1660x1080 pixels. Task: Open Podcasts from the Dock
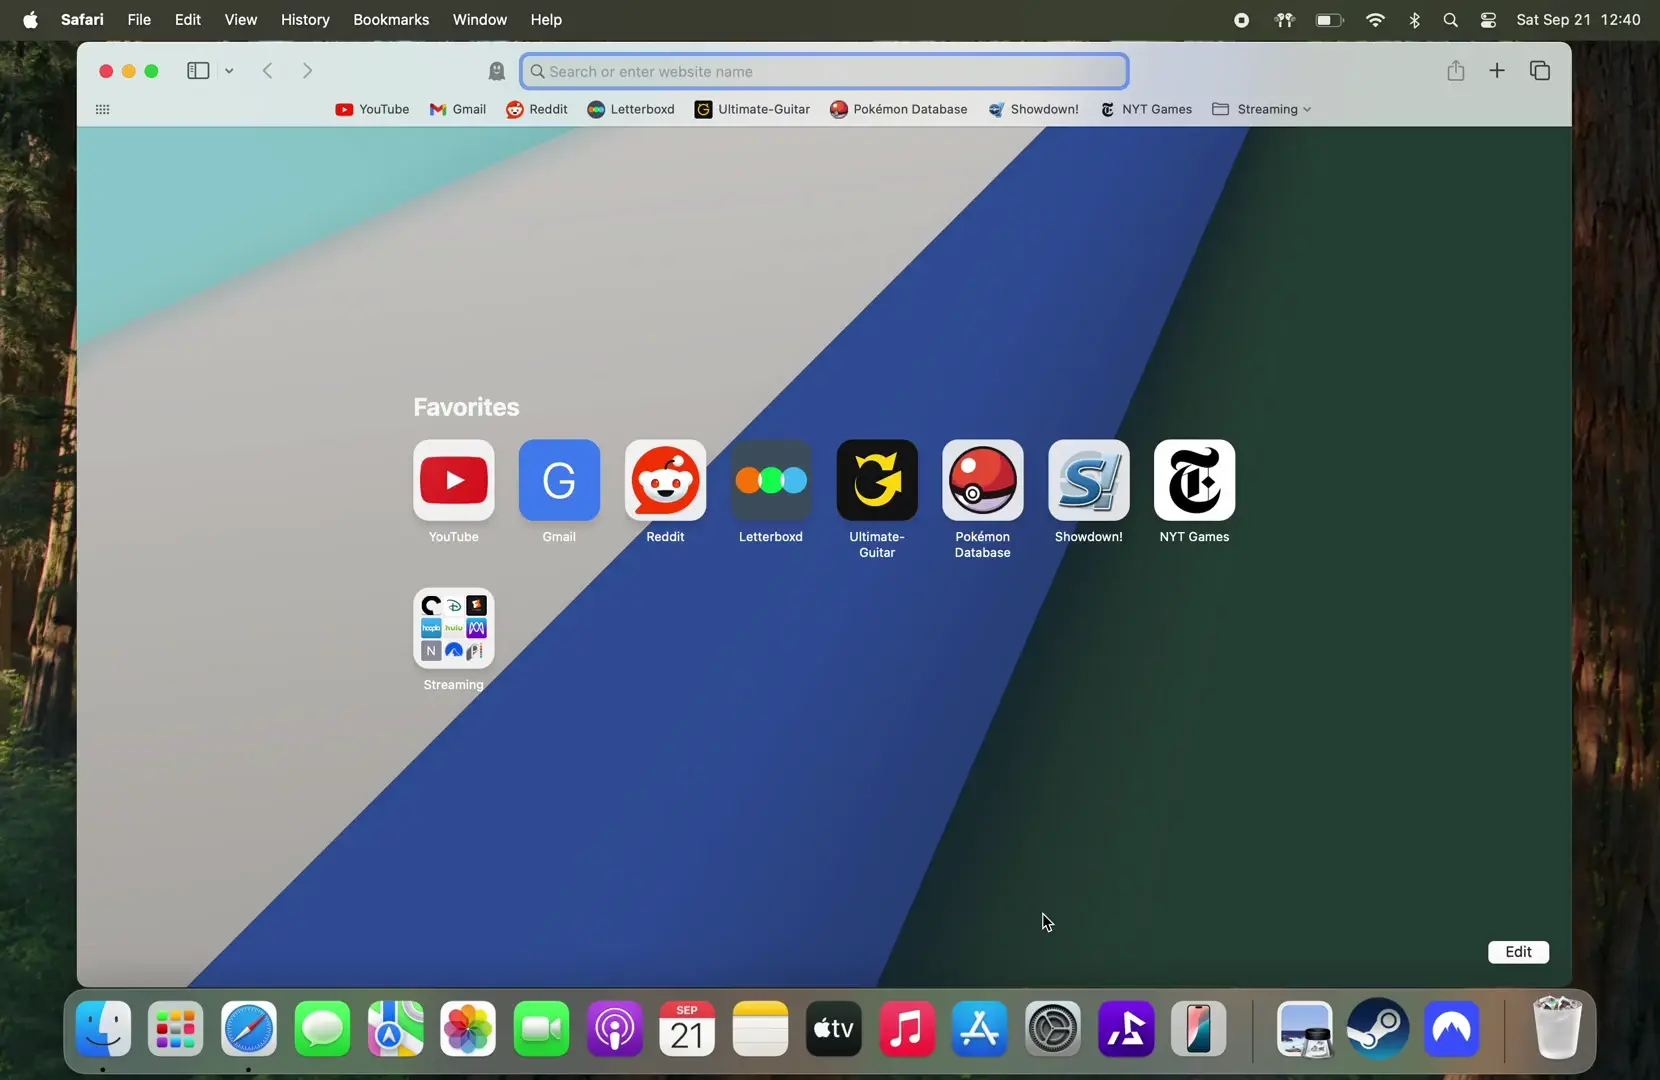pos(615,1029)
